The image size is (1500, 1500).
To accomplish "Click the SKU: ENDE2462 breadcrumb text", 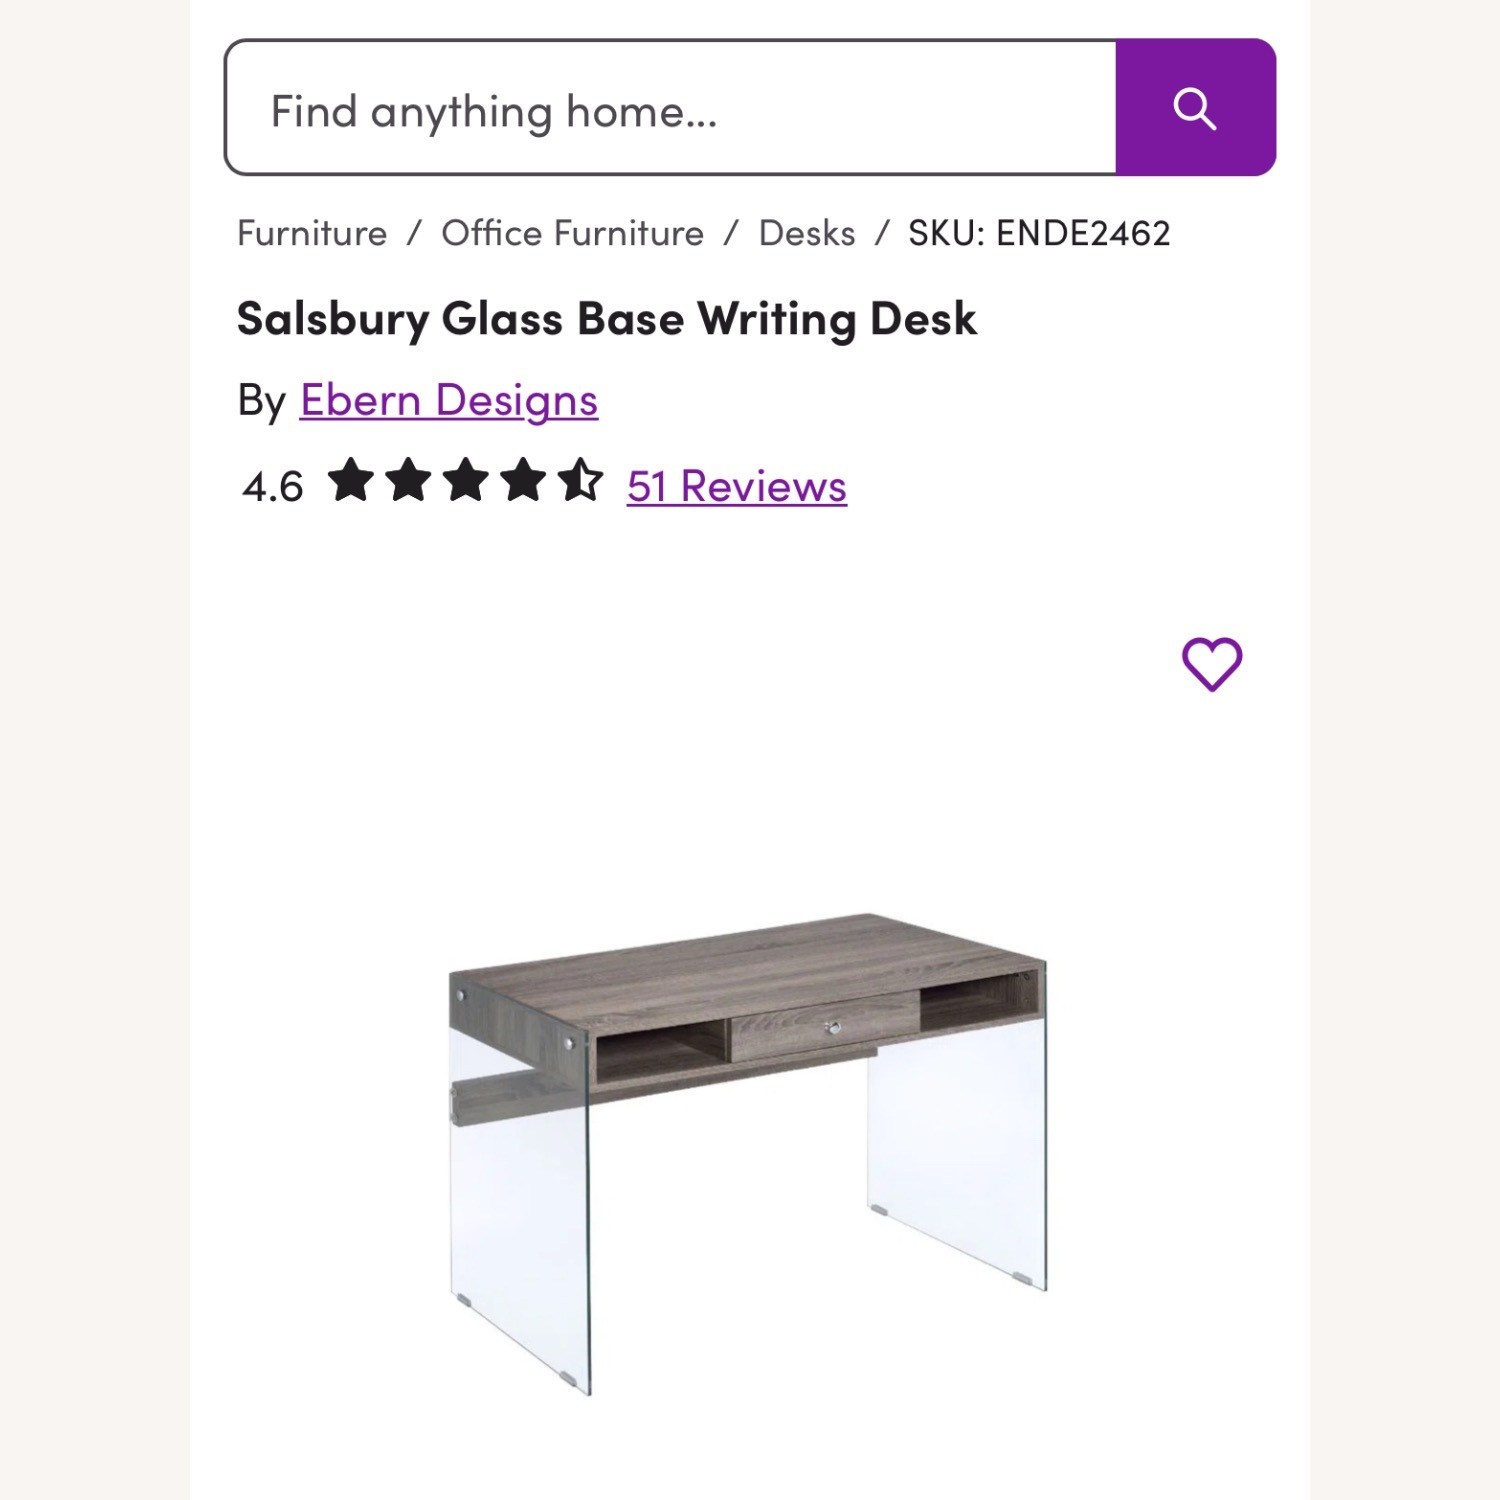I will click(1038, 232).
